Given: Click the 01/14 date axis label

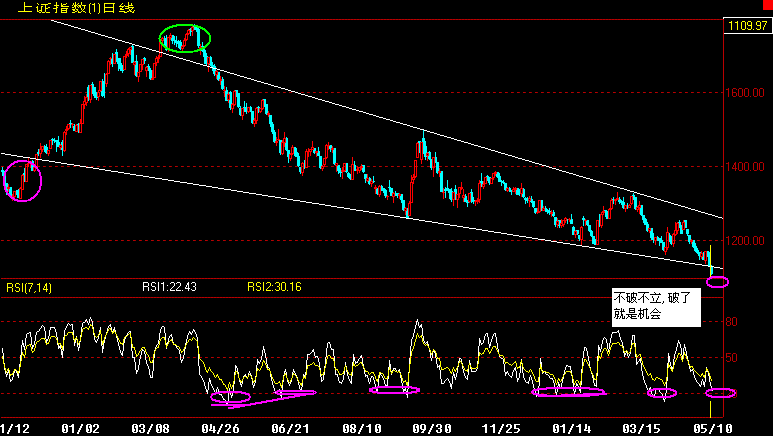Looking at the screenshot, I should click(571, 429).
